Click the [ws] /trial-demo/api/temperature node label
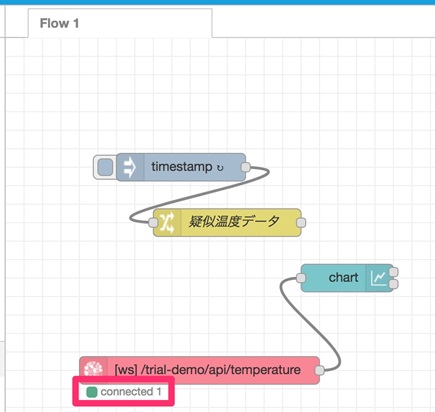 point(207,370)
